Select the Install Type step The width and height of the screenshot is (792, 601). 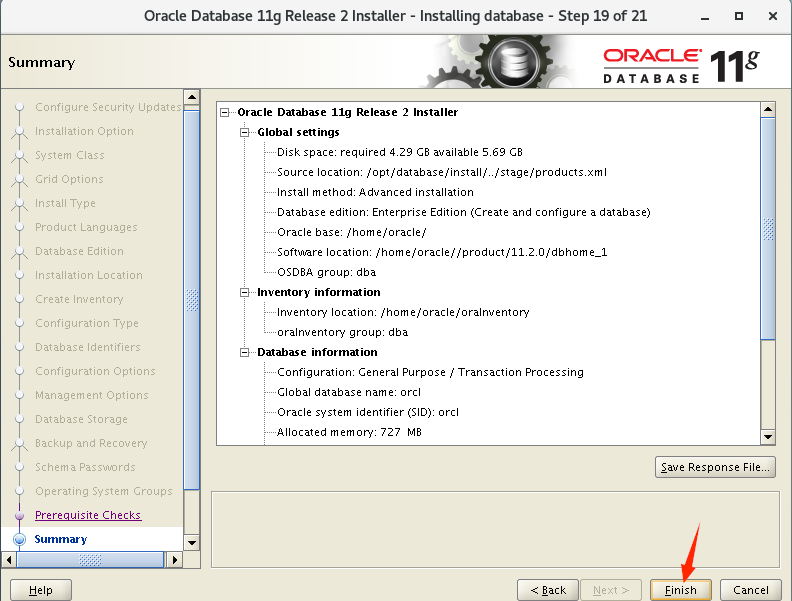[x=65, y=203]
